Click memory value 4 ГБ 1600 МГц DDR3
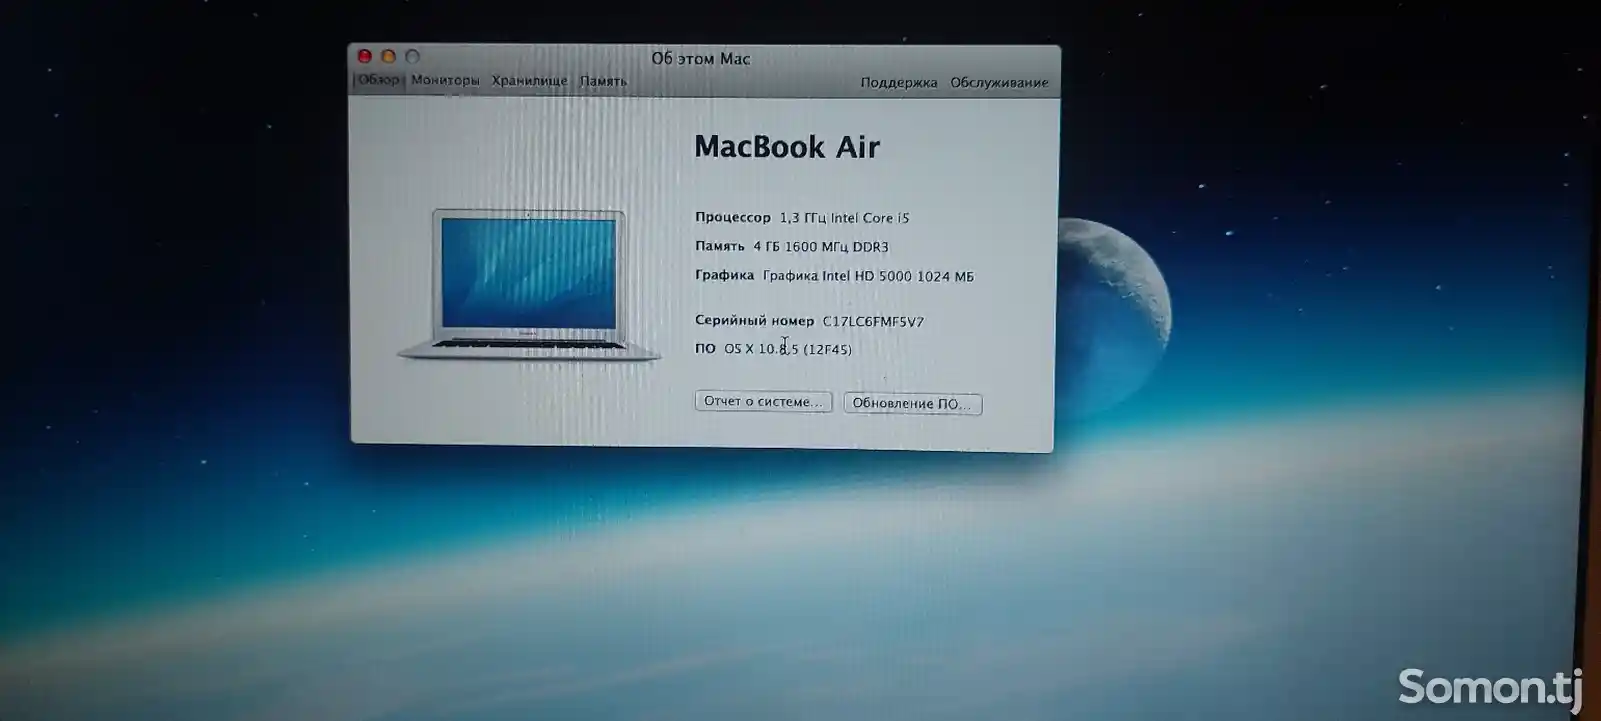This screenshot has height=721, width=1601. pyautogui.click(x=820, y=247)
